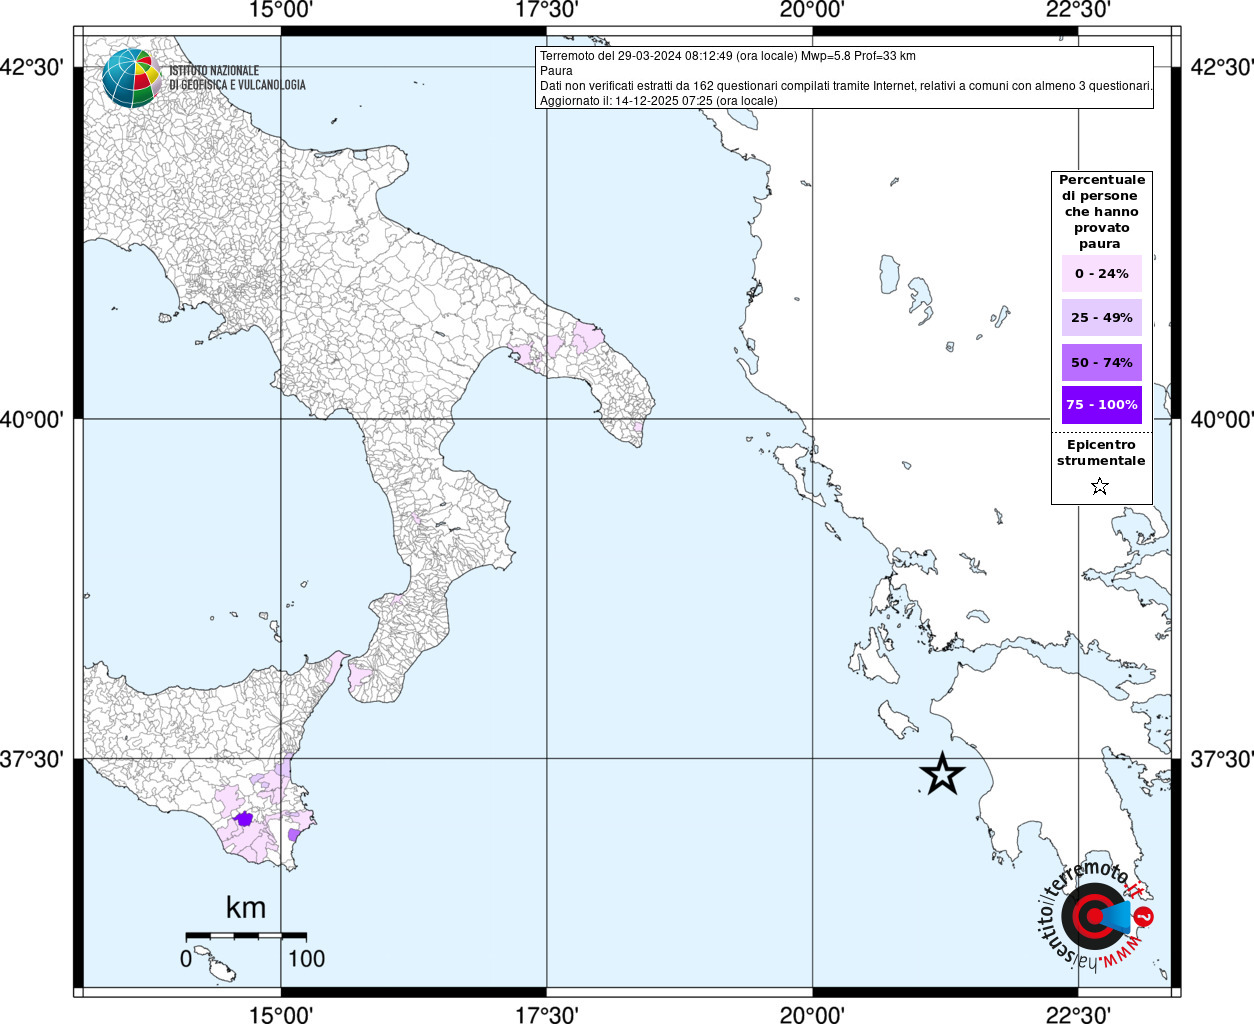
Task: Click the 'Percentuale di persone che hanno provato paura' legend title
Action: [x=1102, y=212]
